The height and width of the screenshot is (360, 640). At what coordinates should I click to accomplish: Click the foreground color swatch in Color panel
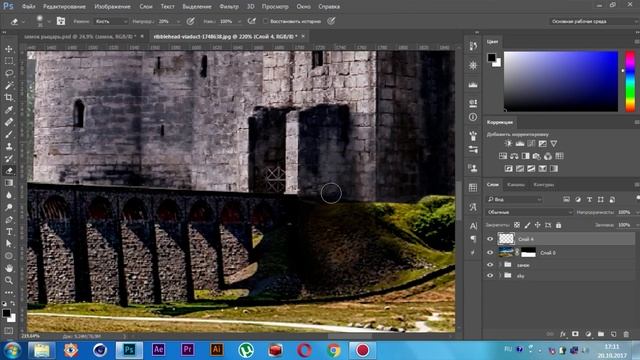pyautogui.click(x=491, y=58)
